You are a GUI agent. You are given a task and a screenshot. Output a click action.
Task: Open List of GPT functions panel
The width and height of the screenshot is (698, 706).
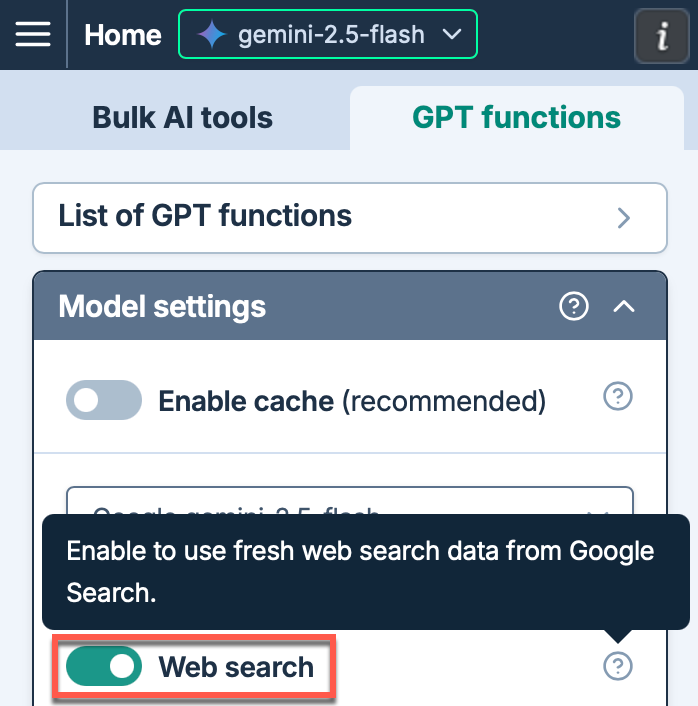[x=350, y=218]
